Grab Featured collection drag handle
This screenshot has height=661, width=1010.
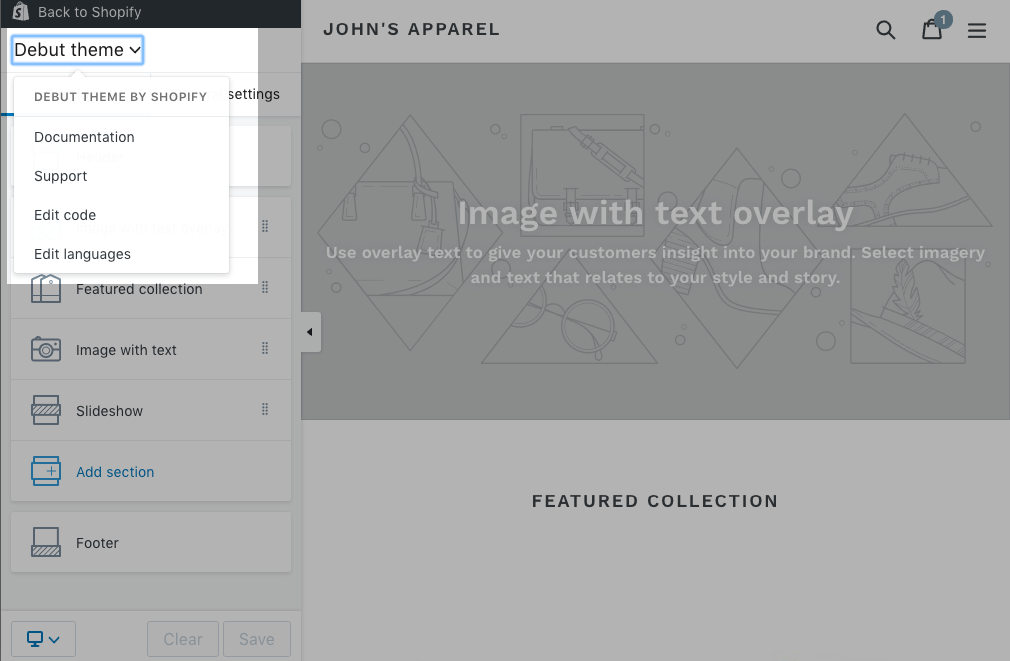pyautogui.click(x=265, y=287)
